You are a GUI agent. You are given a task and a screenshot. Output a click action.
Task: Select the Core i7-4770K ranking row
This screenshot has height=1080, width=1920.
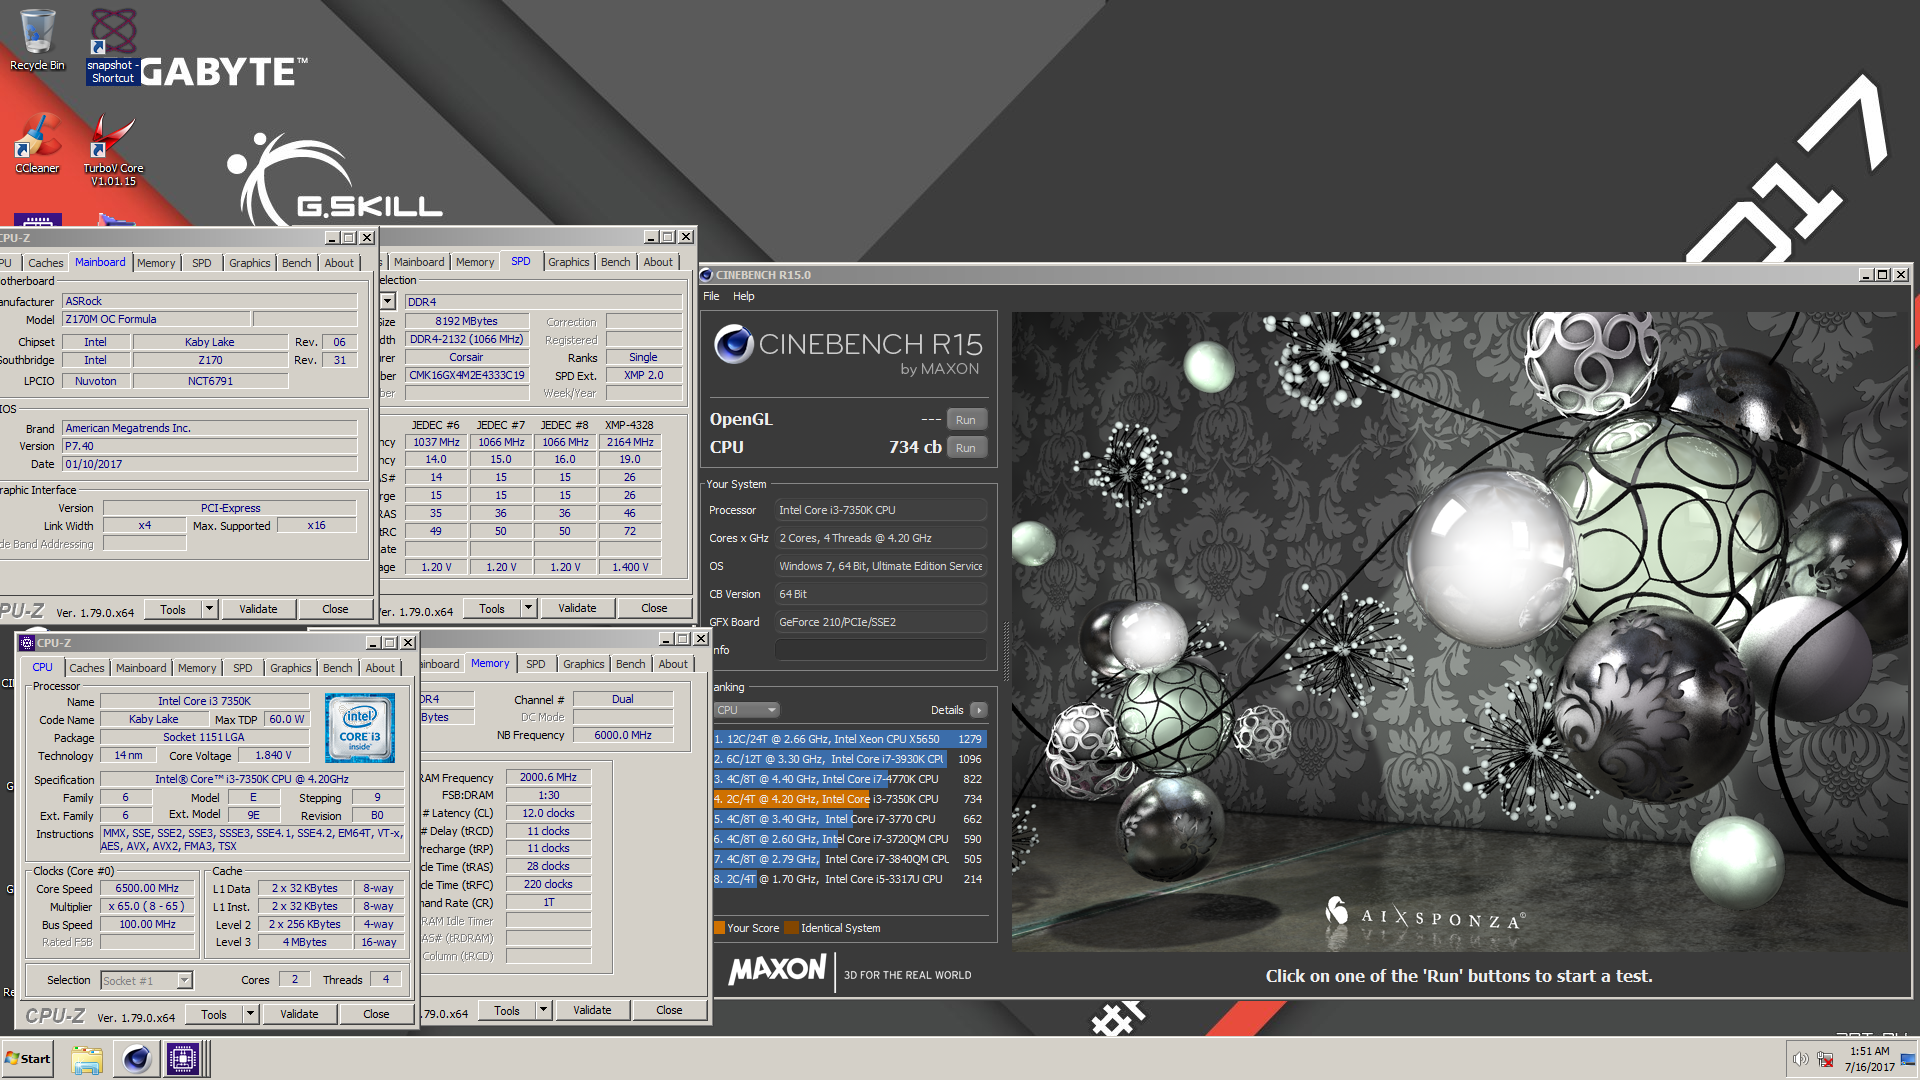(x=849, y=779)
